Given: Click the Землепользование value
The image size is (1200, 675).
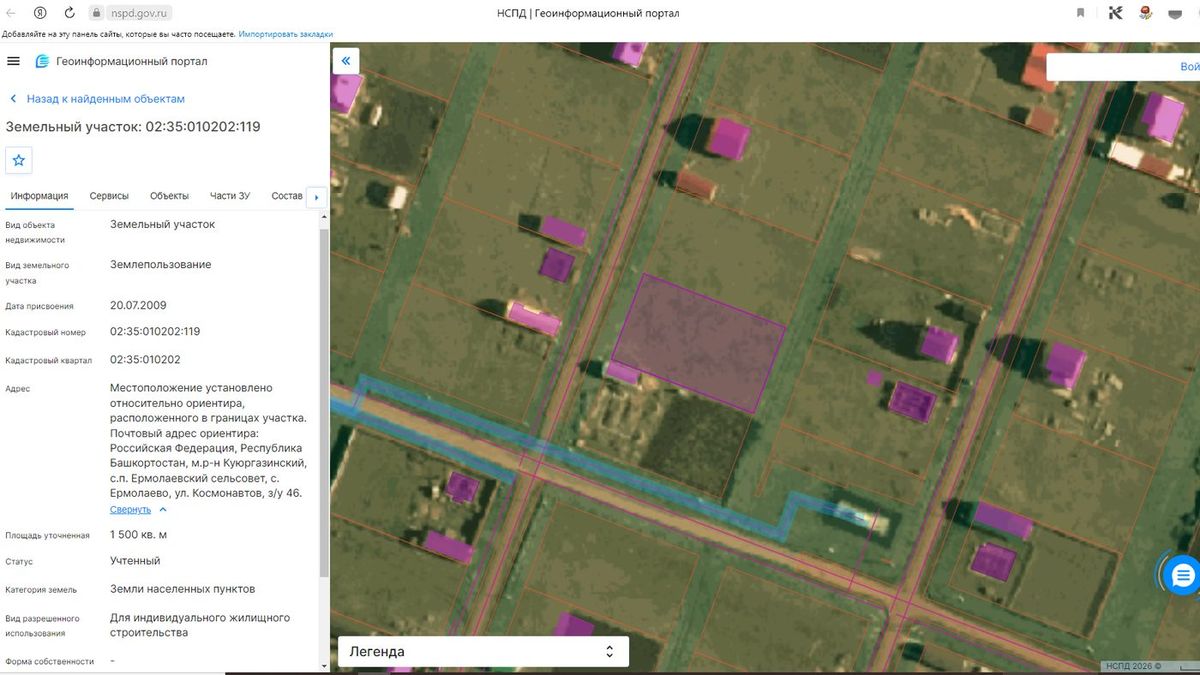Looking at the screenshot, I should [161, 265].
